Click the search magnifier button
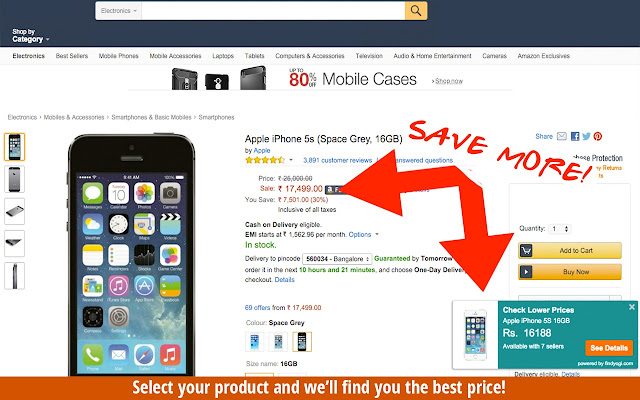This screenshot has width=640, height=400. point(416,11)
